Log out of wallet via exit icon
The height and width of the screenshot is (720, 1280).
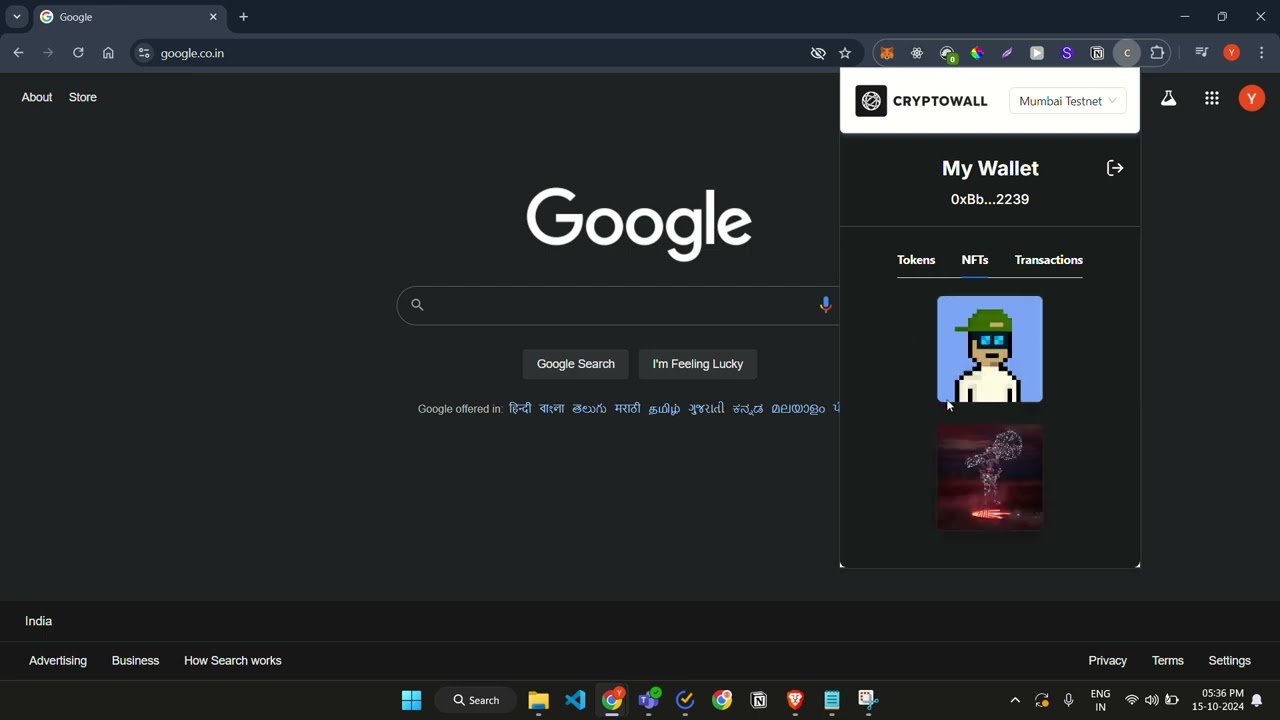tap(1115, 168)
